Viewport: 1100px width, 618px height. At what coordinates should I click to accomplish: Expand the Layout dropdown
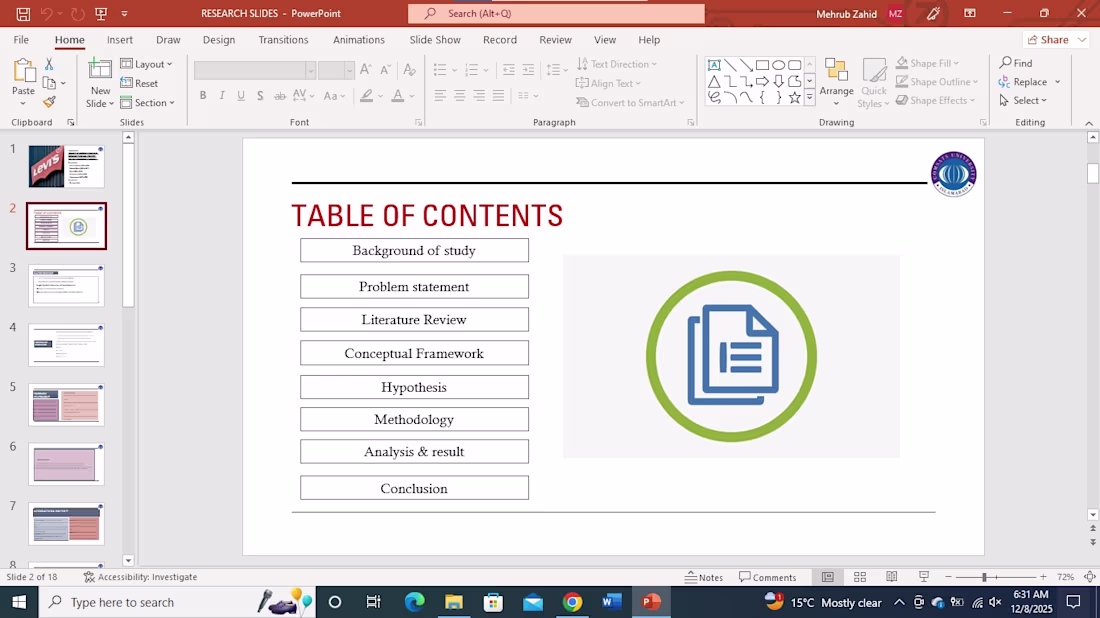click(147, 64)
